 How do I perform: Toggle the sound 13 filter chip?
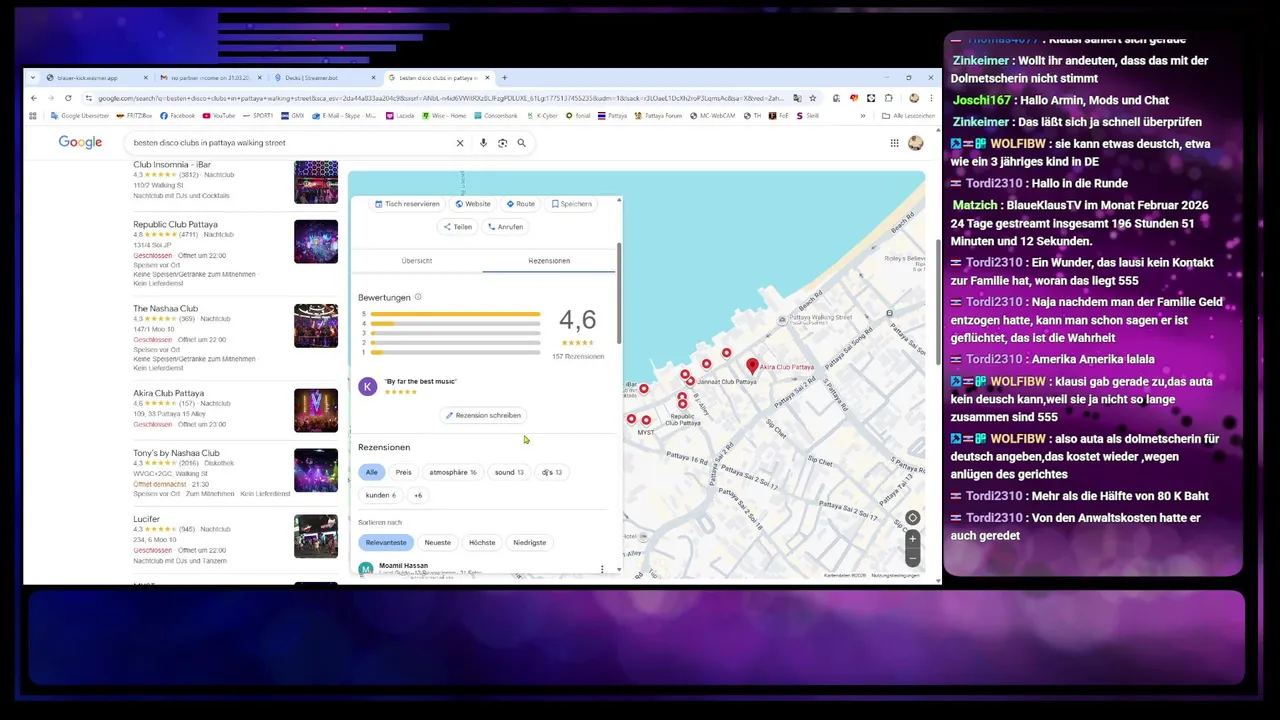(x=509, y=472)
